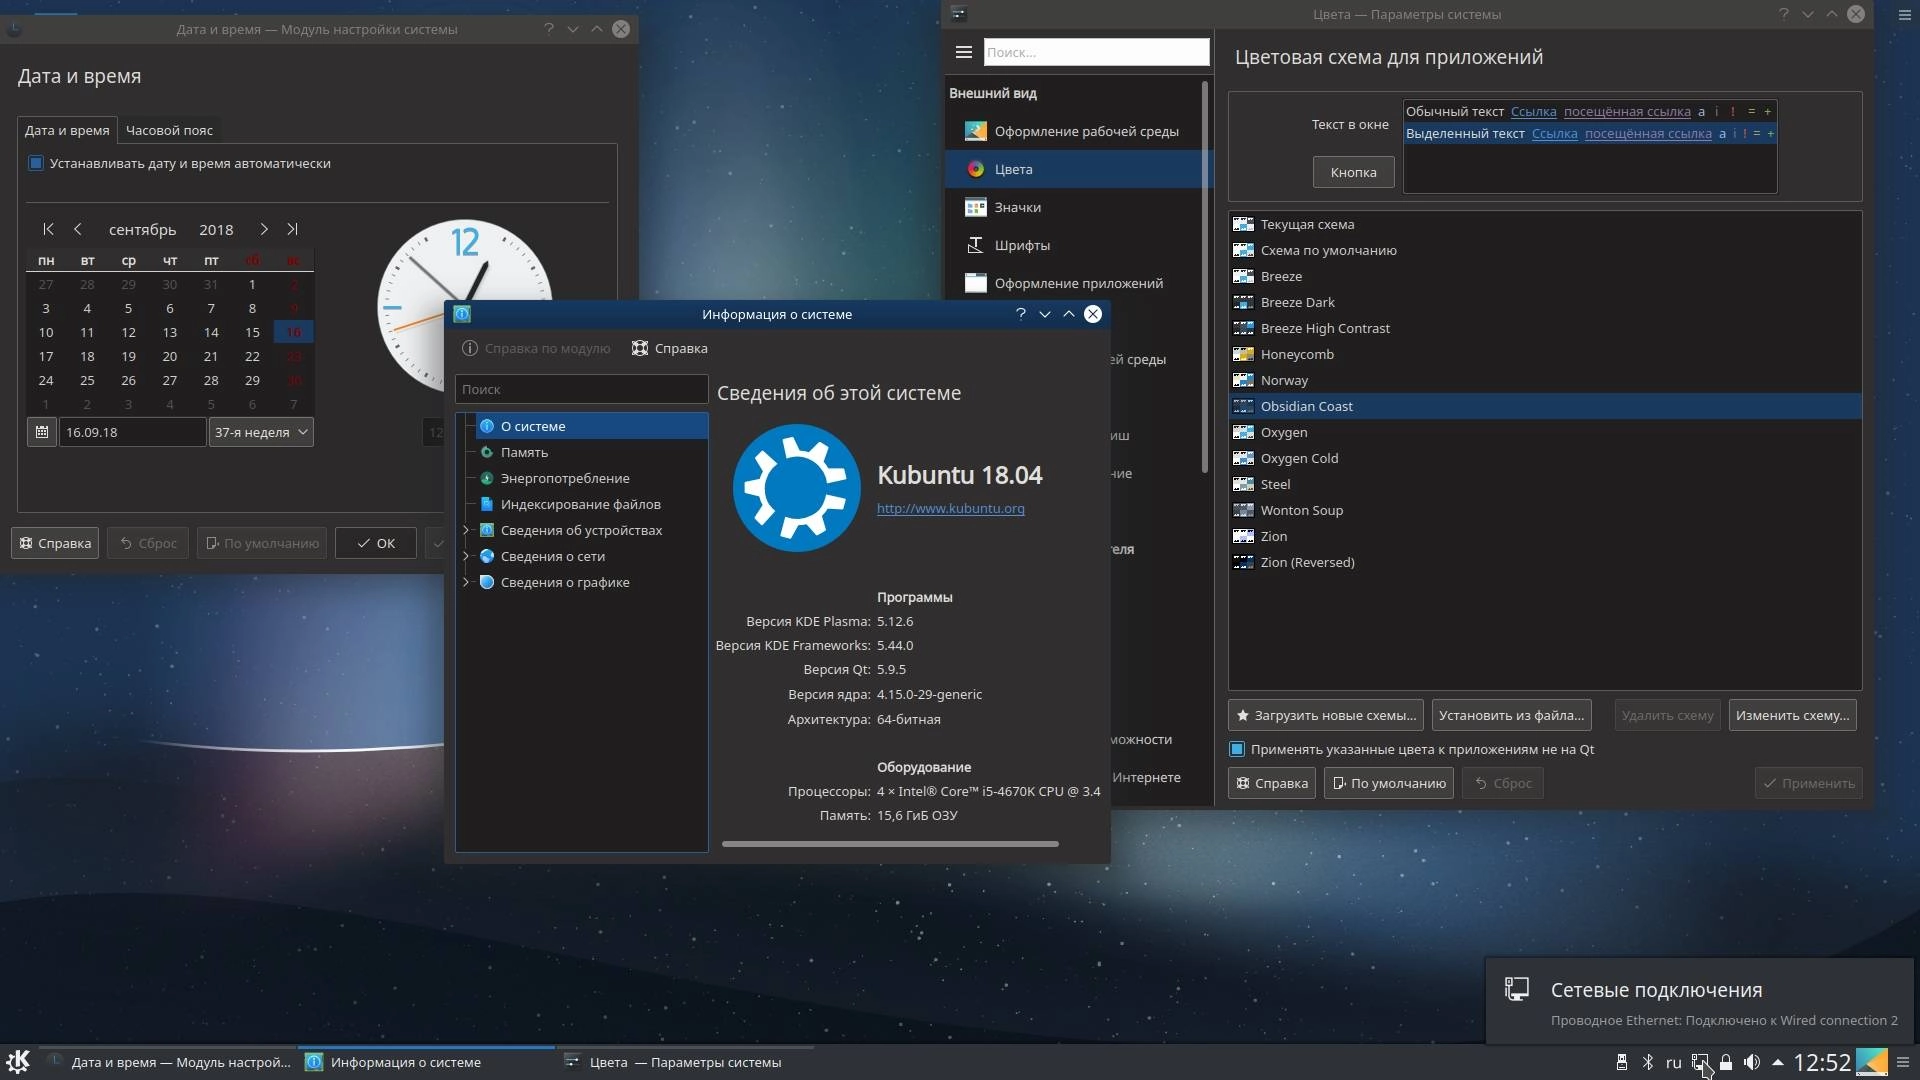
Task: Select Индексирование файлов tree item
Action: [591, 504]
